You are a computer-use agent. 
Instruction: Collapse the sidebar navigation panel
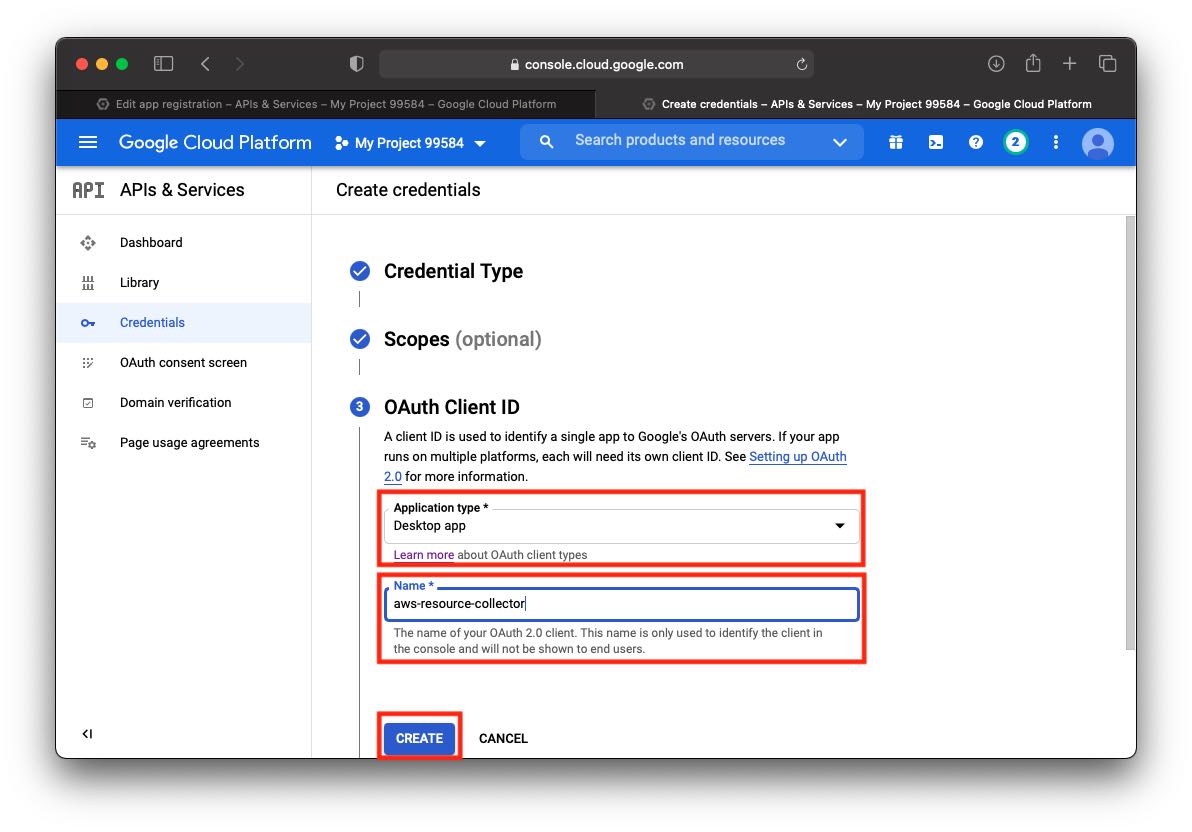click(x=87, y=734)
